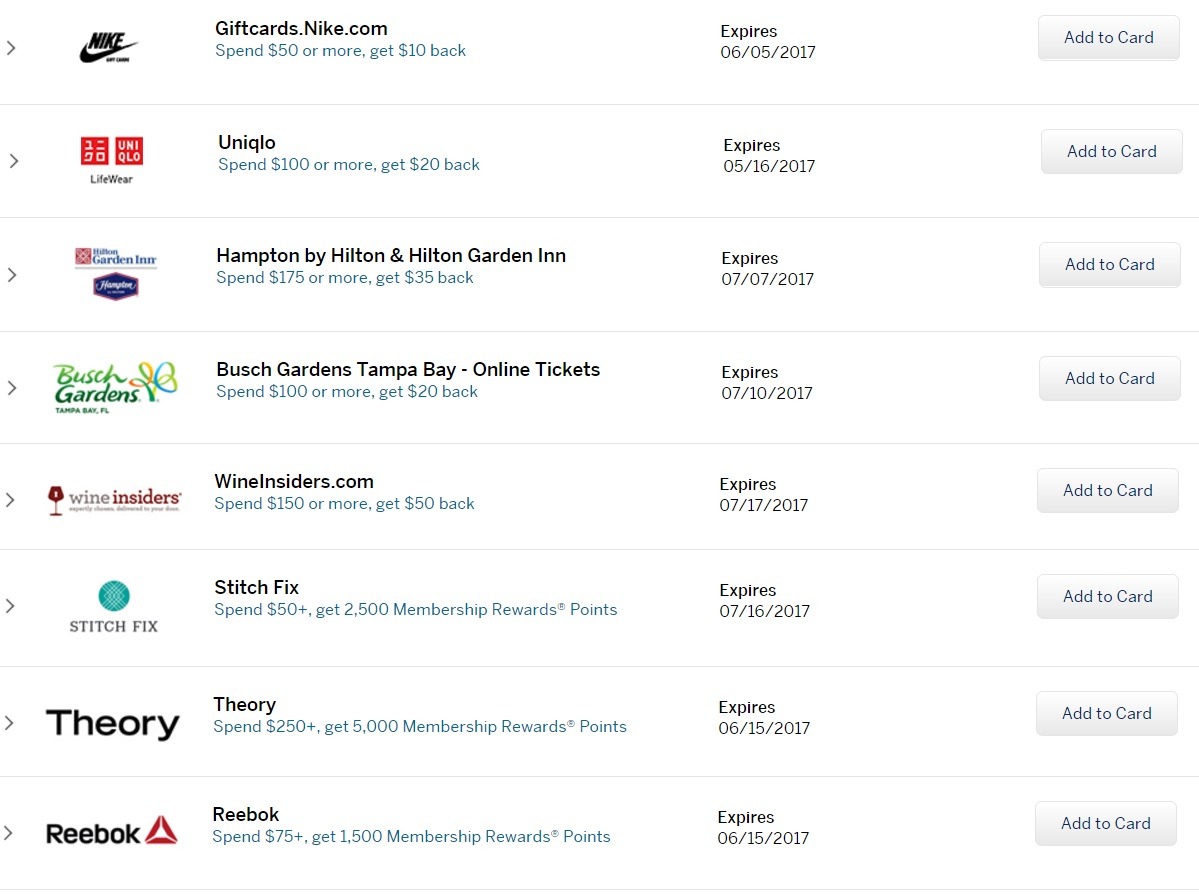This screenshot has height=895, width=1199.
Task: Open the Stitch Fix Membership Rewards offer link
Action: tap(415, 610)
